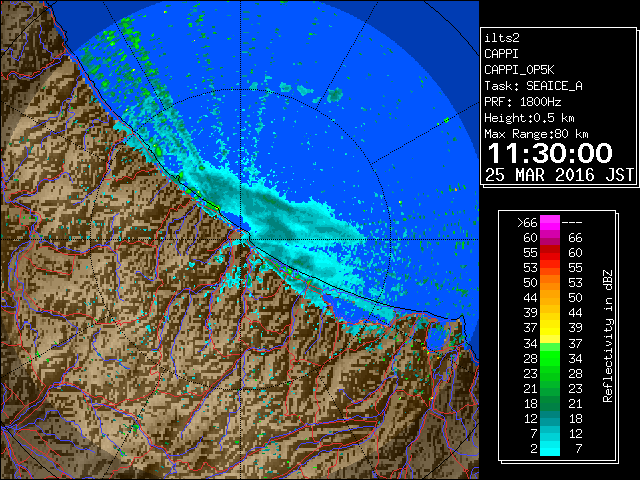Screen dimensions: 640x480
Task: Click the "CAPPI_0P5K" product name text
Action: 519,70
